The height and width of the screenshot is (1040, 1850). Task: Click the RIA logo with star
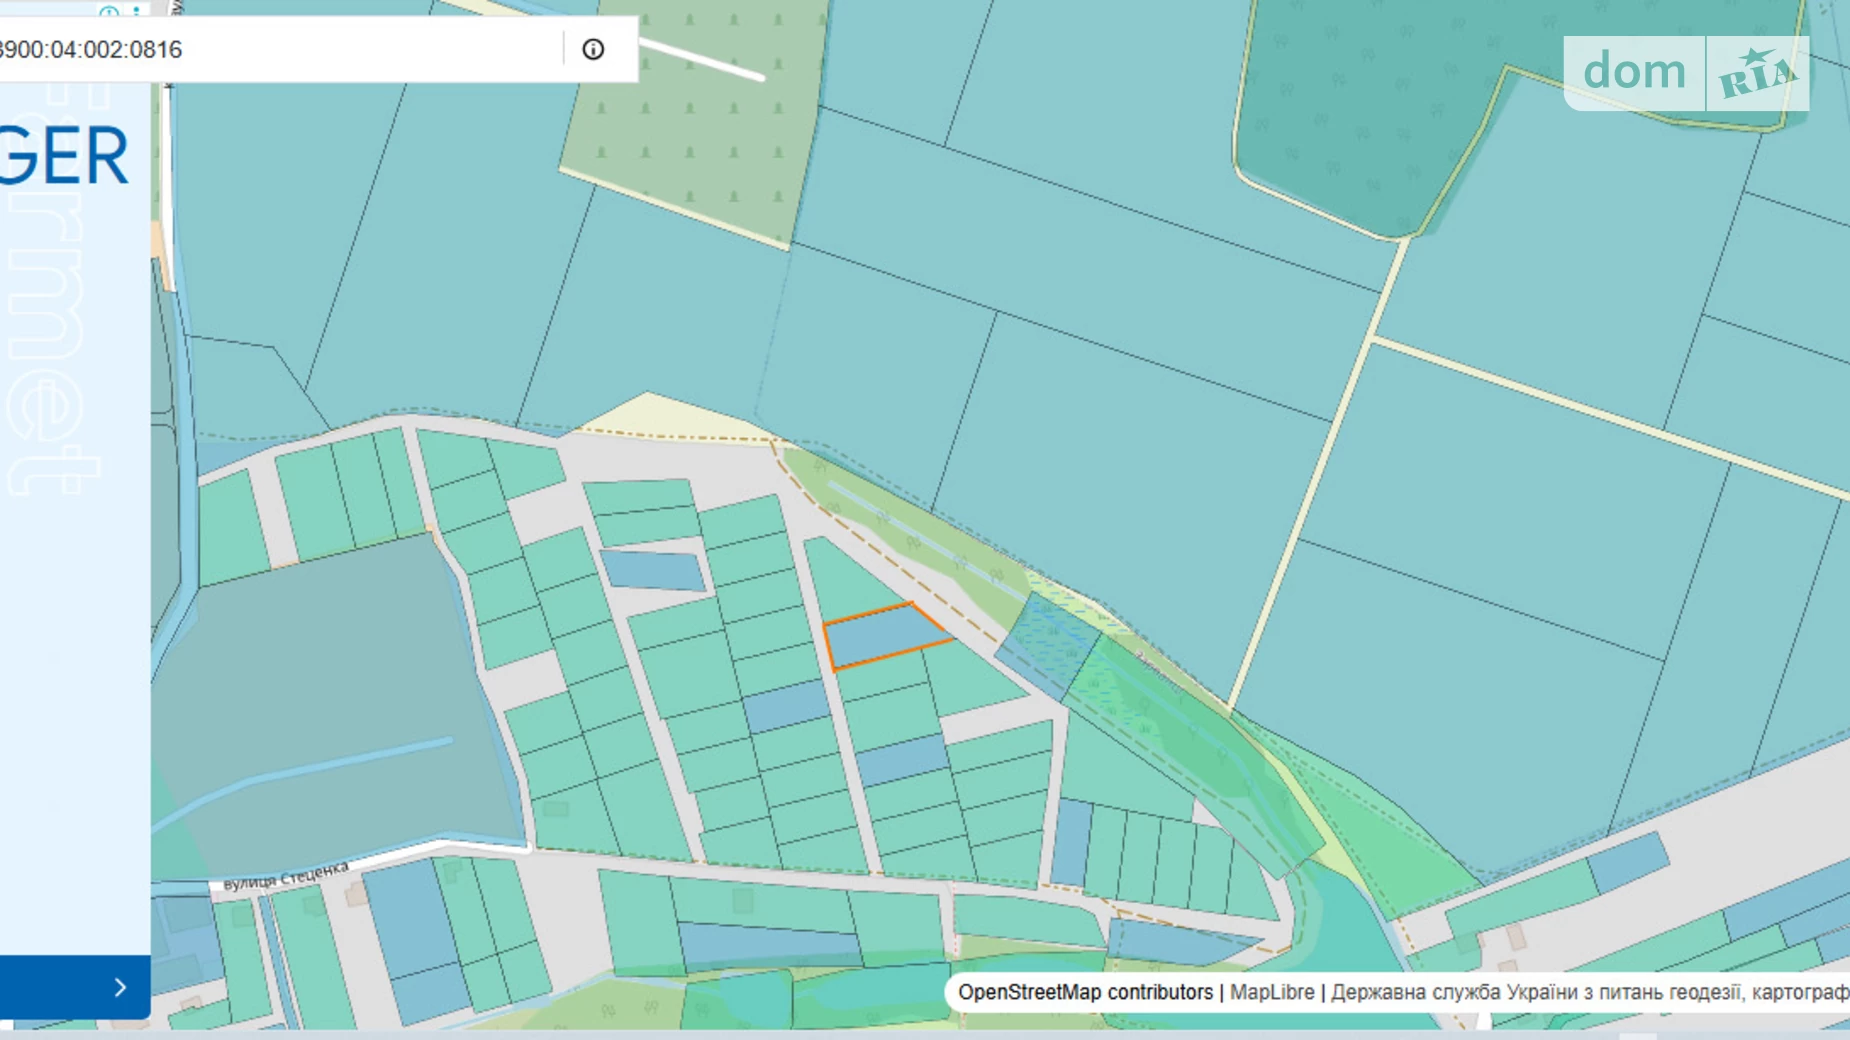point(1756,74)
